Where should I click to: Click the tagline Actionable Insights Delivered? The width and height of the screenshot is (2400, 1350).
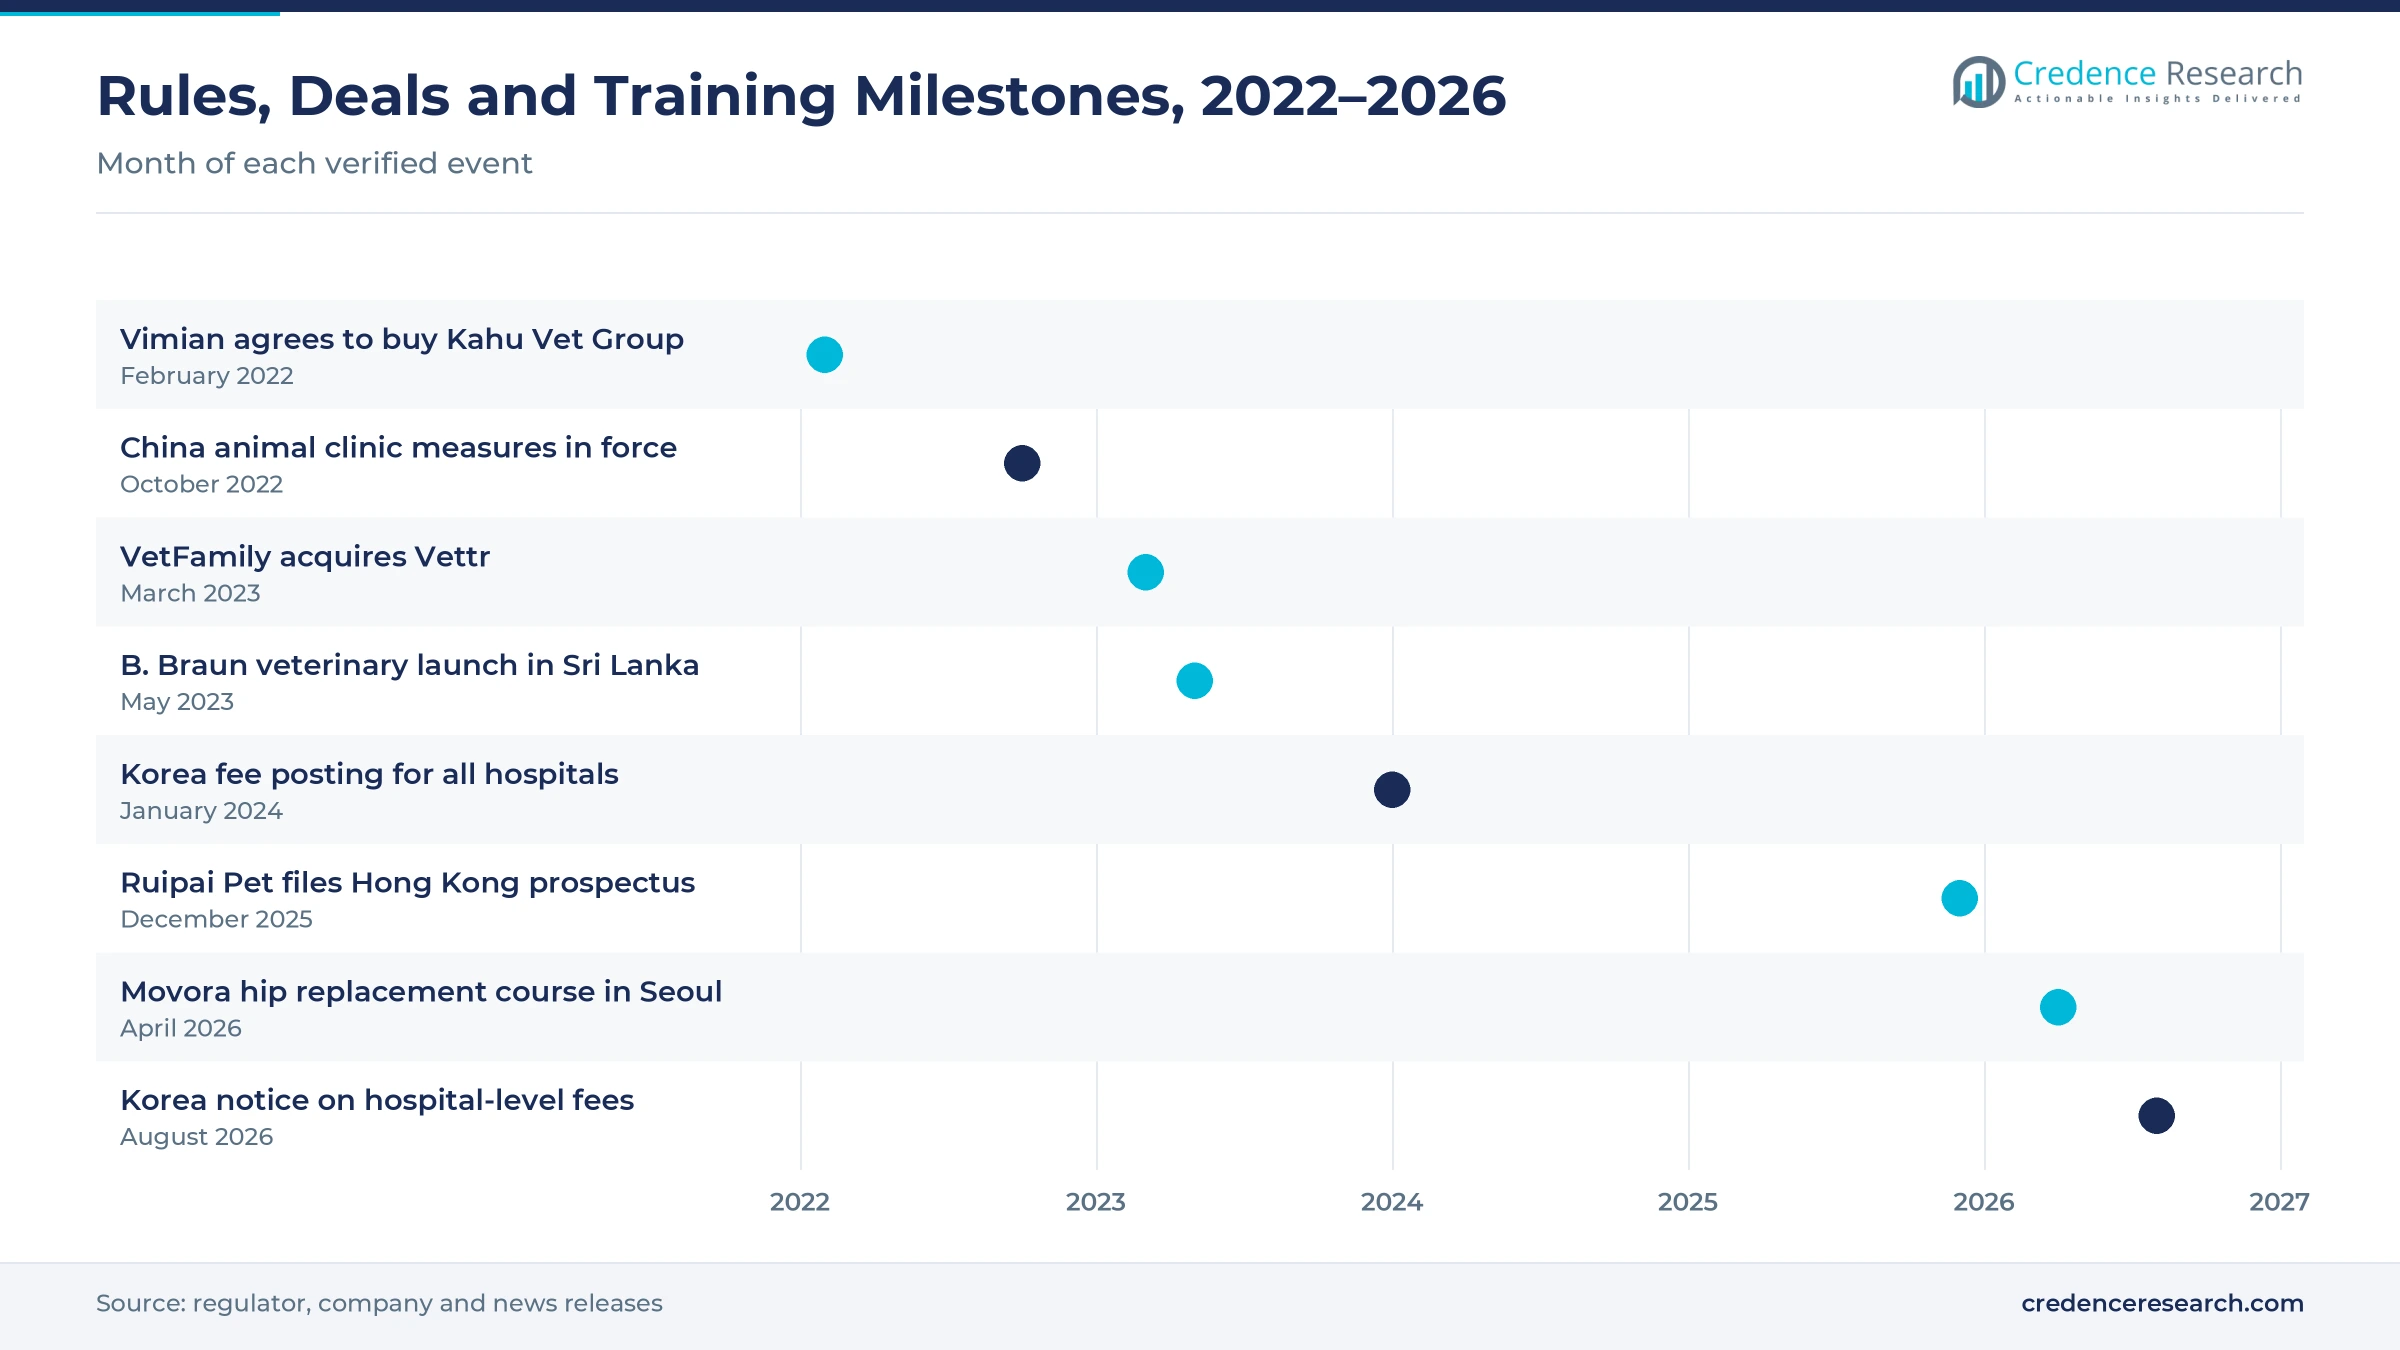pyautogui.click(x=2158, y=99)
